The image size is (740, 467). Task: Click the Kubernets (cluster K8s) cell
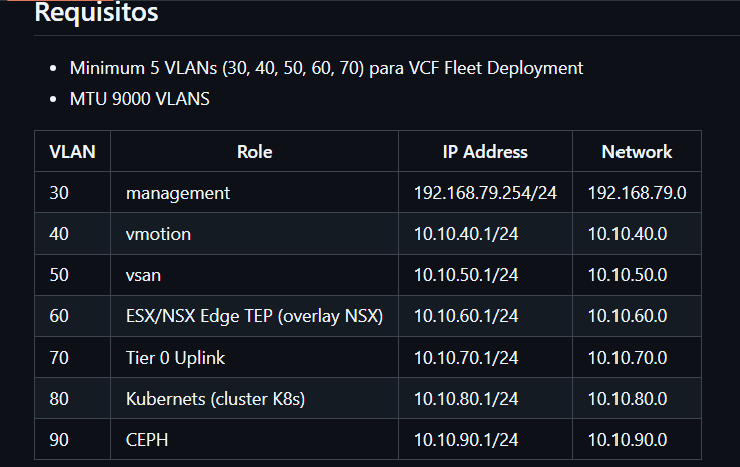[x=215, y=399]
